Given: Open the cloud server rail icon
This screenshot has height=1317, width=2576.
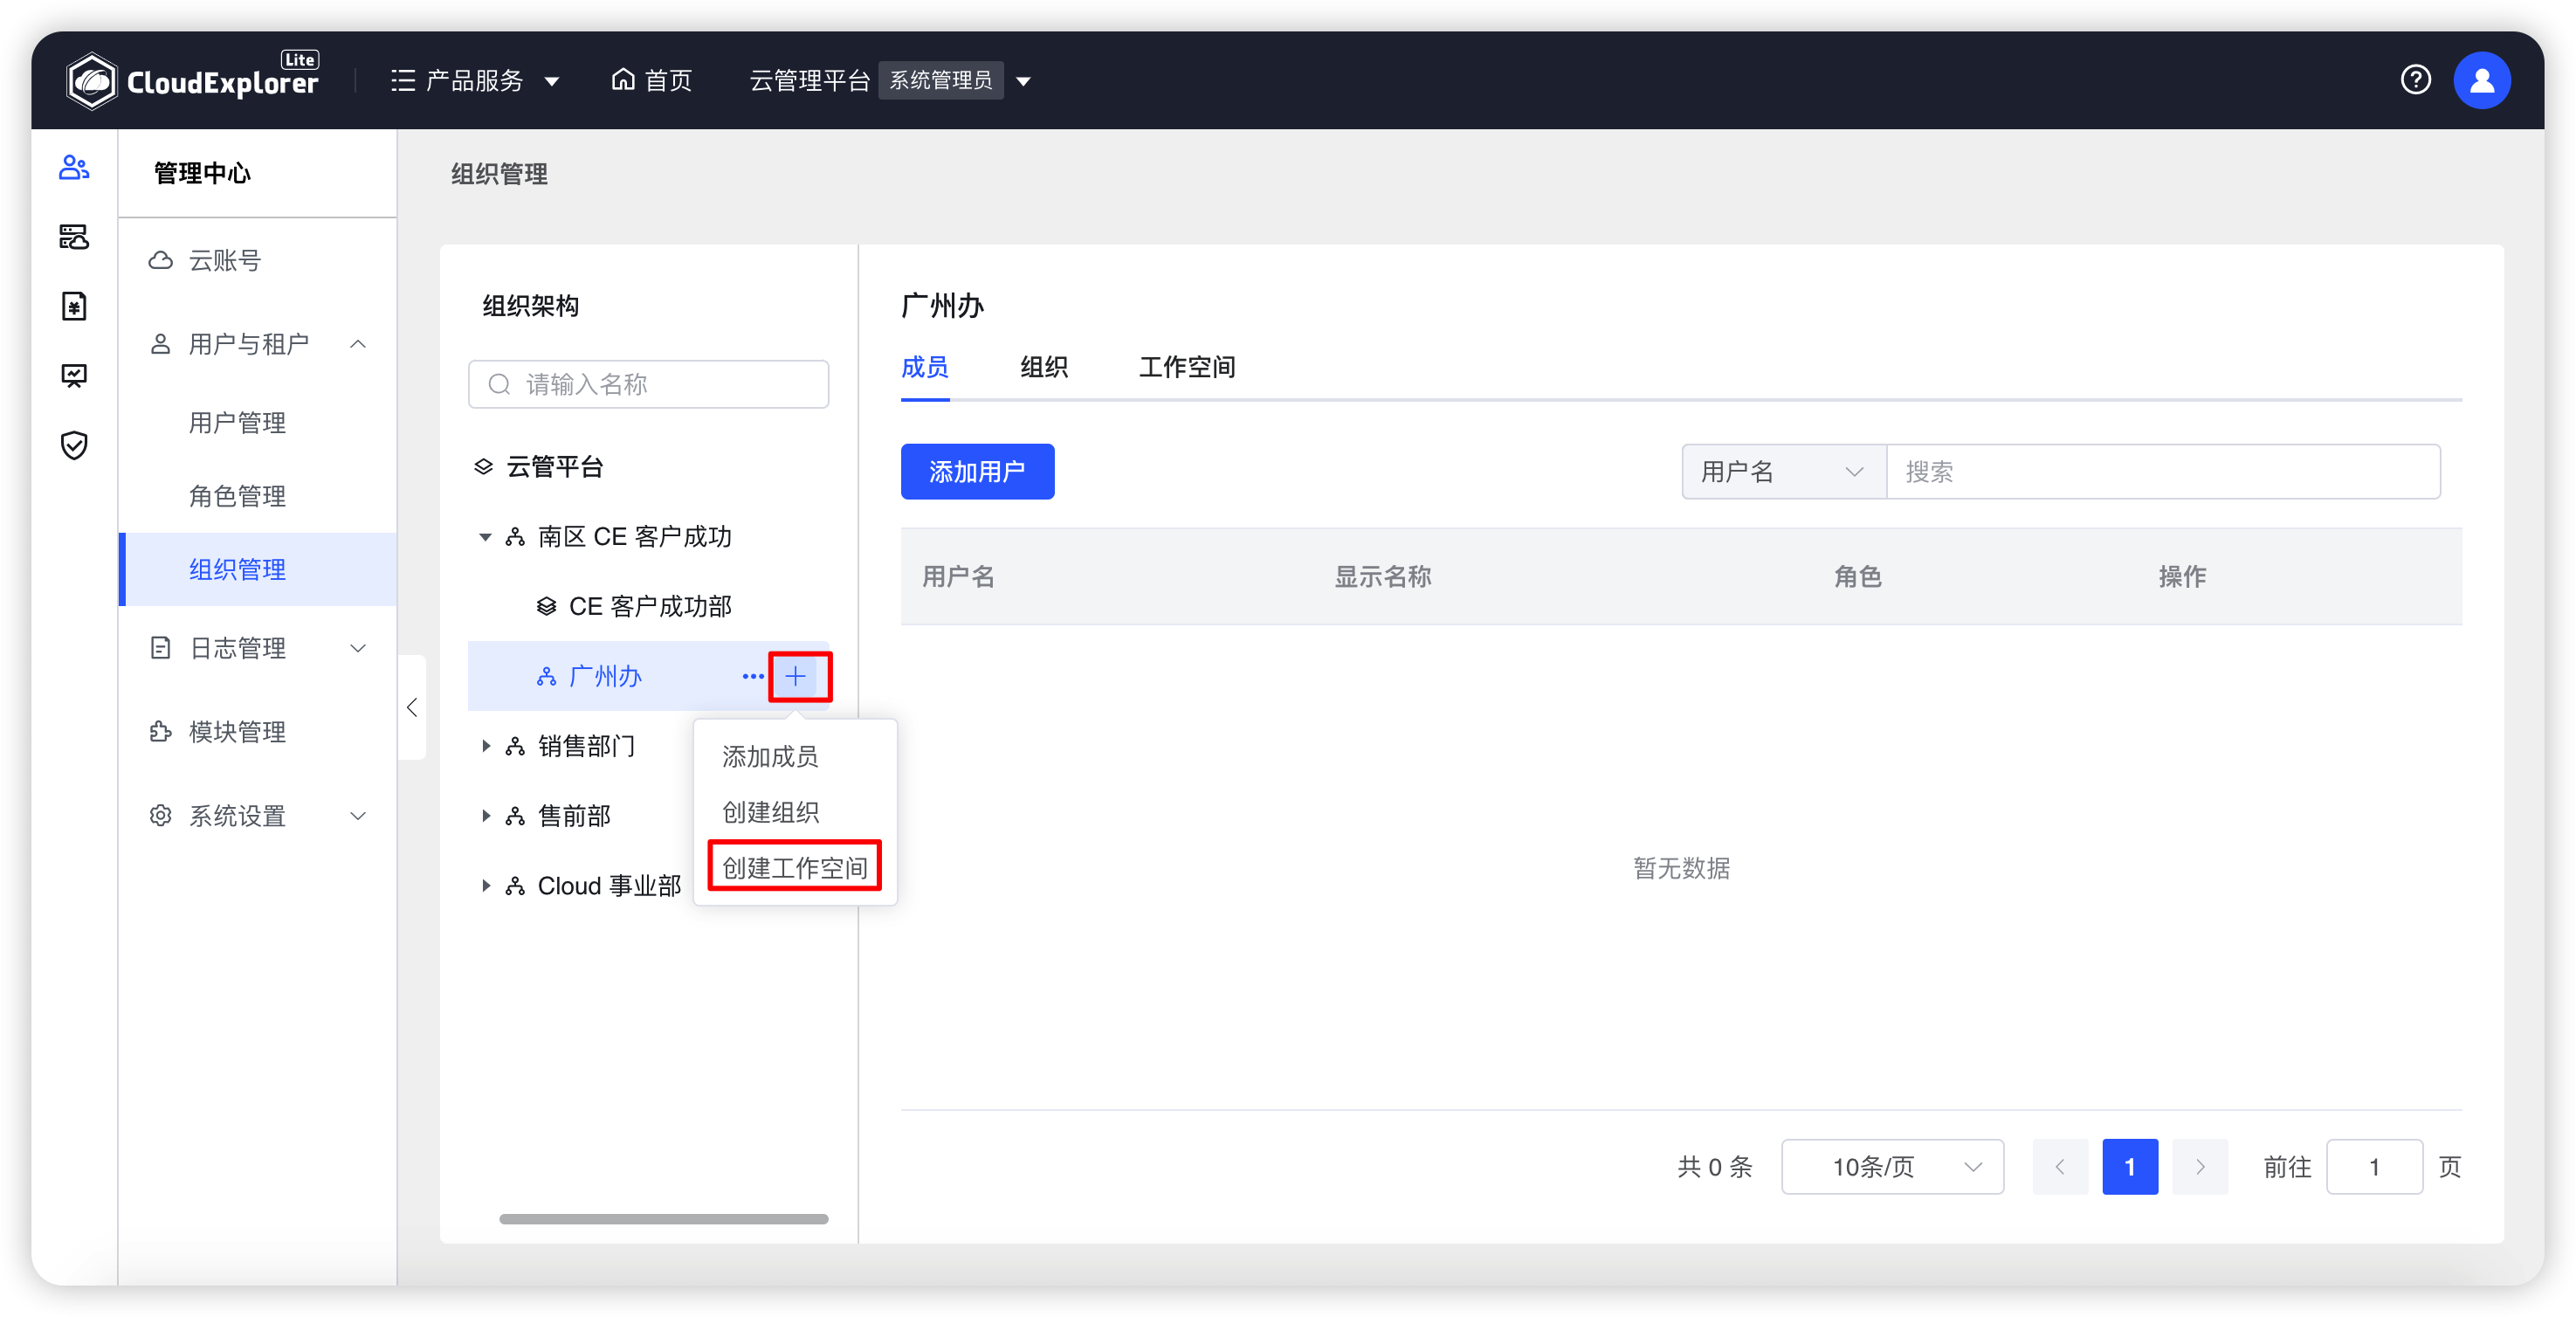Looking at the screenshot, I should click(74, 237).
